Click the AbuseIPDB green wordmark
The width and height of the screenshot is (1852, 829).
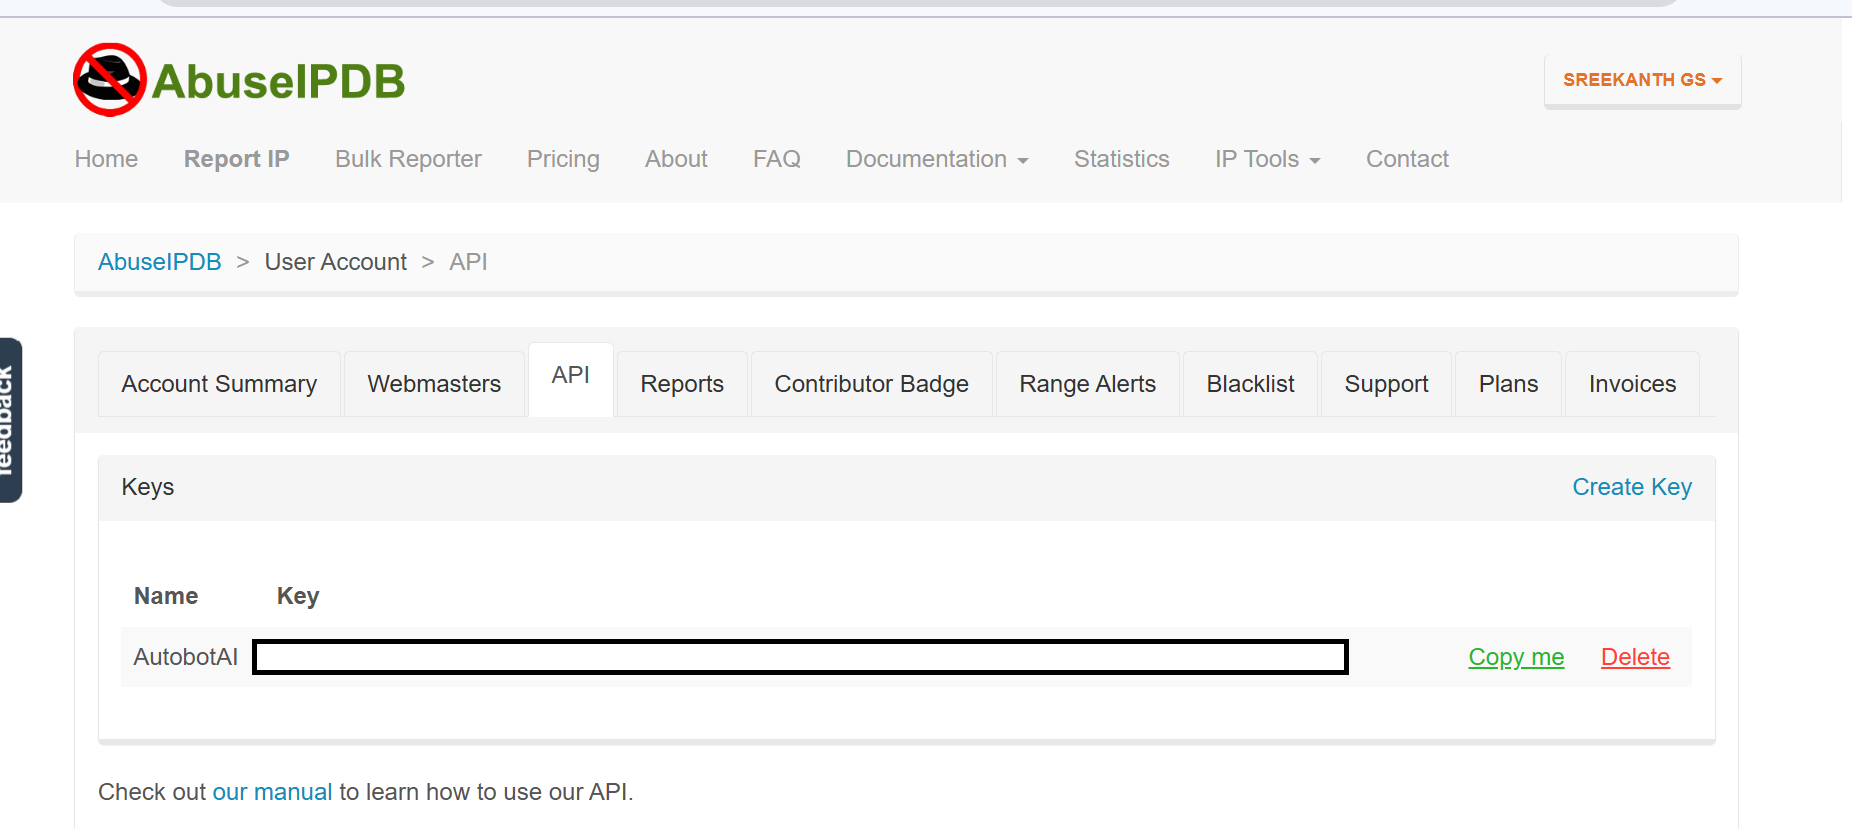pyautogui.click(x=279, y=81)
